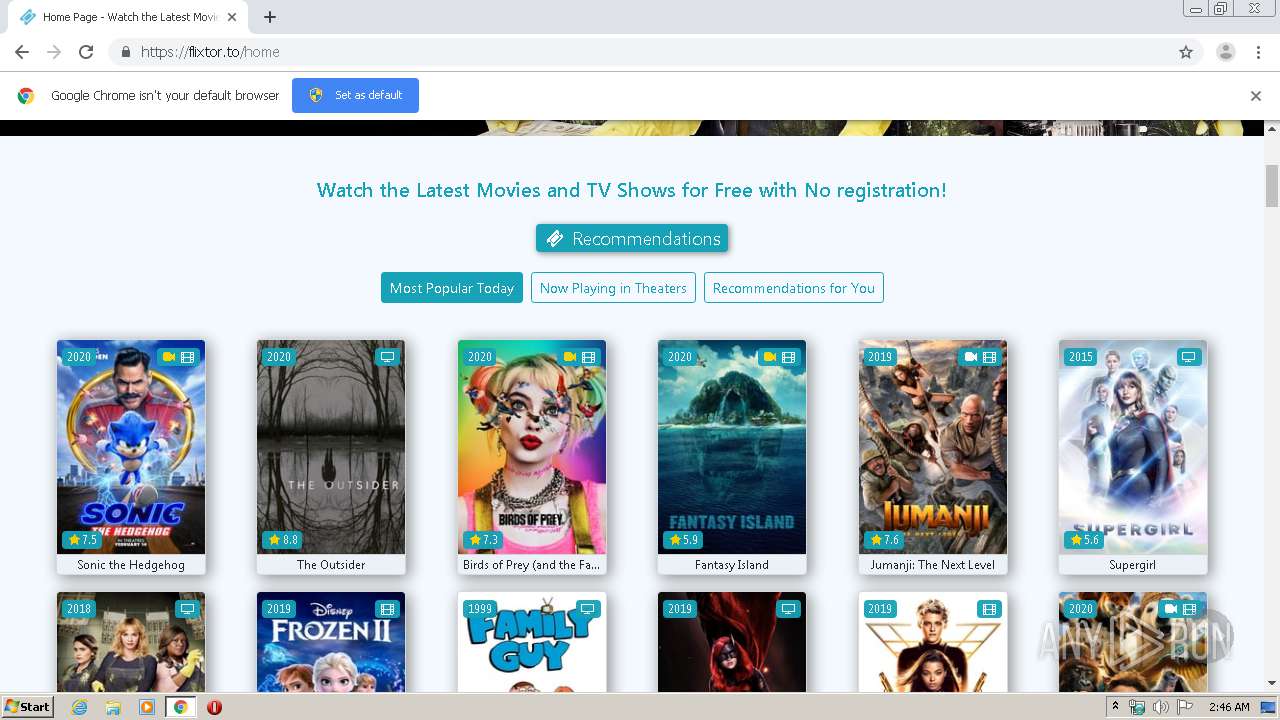This screenshot has height=720, width=1280.
Task: View site security lock info
Action: (125, 52)
